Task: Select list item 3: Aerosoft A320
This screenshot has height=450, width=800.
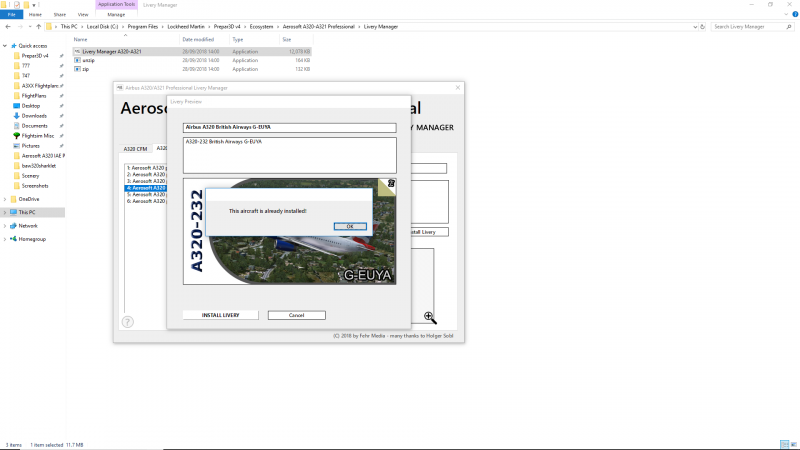Action: (145, 181)
